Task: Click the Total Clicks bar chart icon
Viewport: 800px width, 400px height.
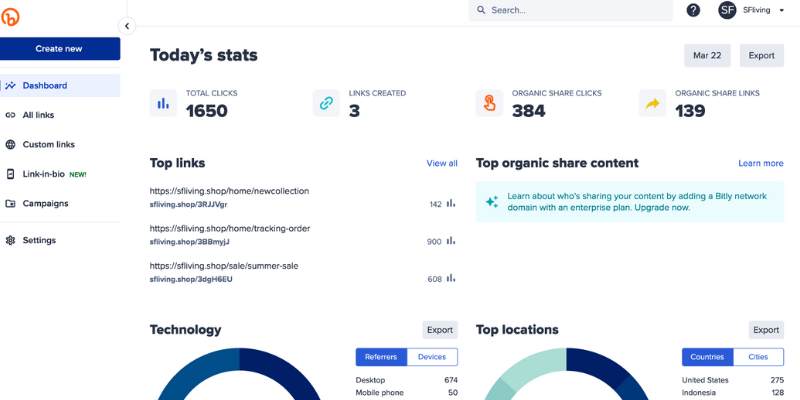Action: point(163,104)
